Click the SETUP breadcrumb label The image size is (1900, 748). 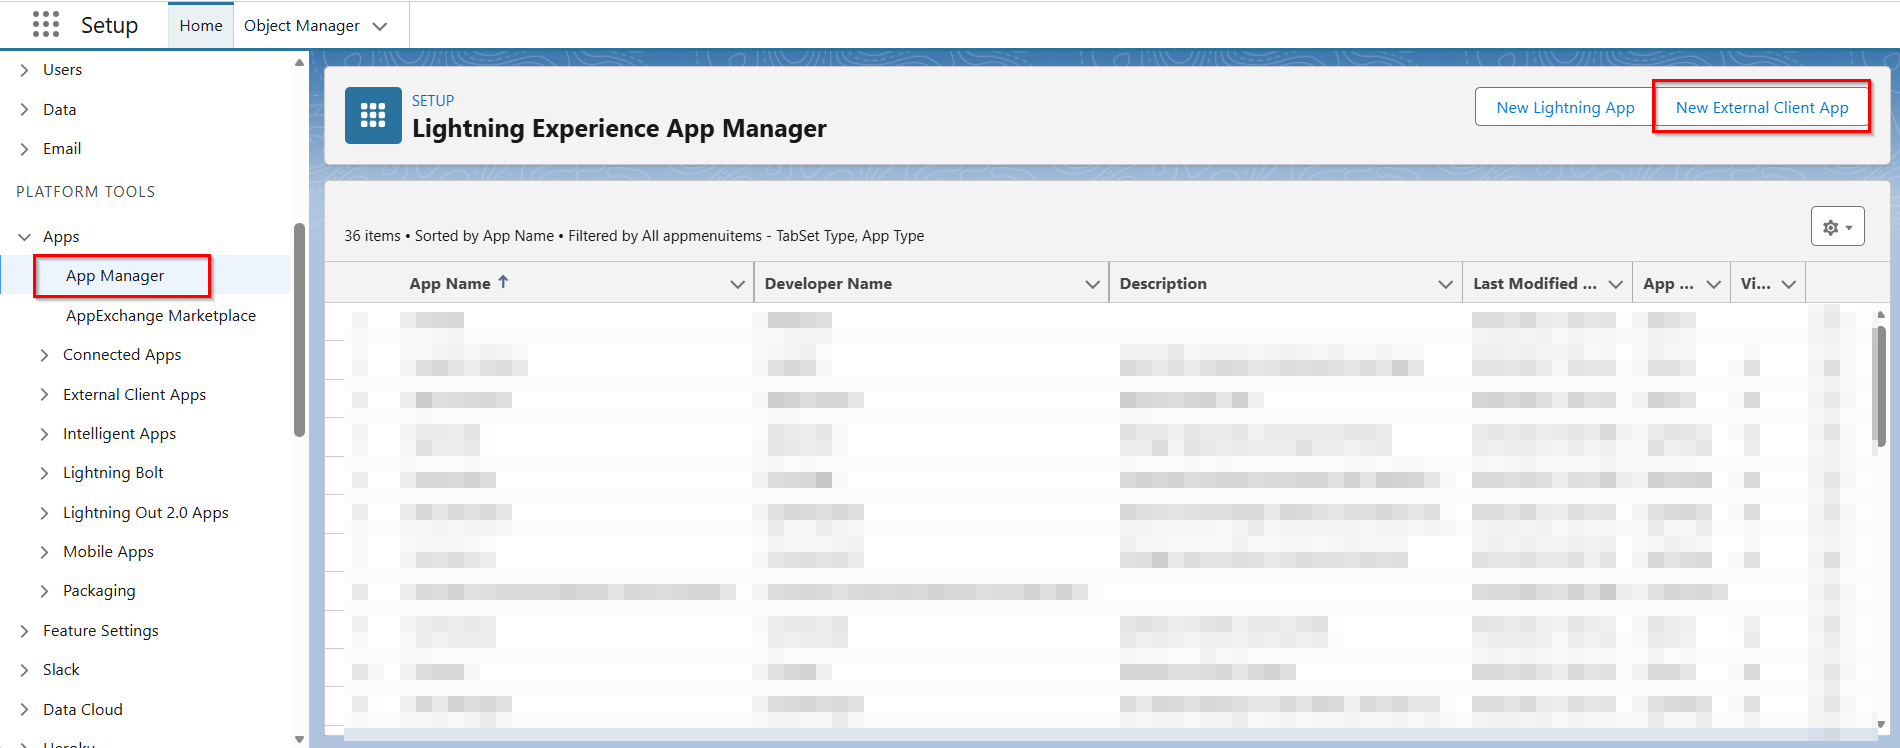pos(433,101)
